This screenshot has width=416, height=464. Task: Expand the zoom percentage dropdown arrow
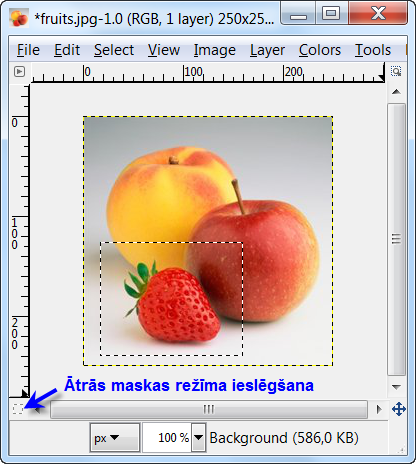point(198,437)
